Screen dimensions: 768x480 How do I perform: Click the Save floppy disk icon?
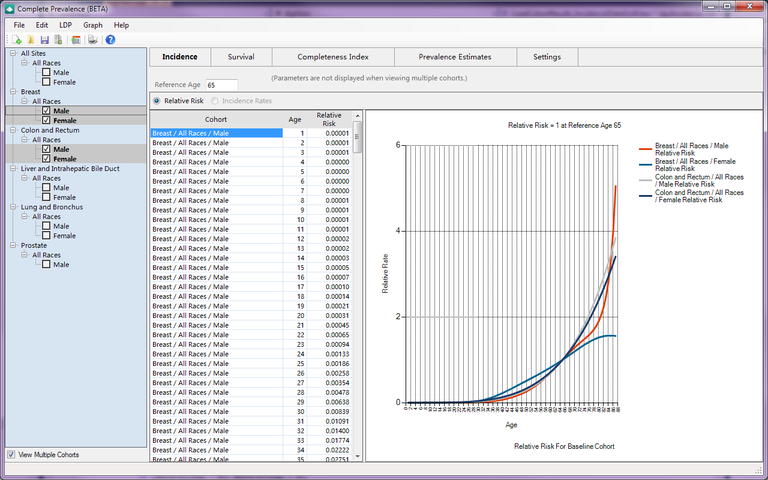point(47,40)
